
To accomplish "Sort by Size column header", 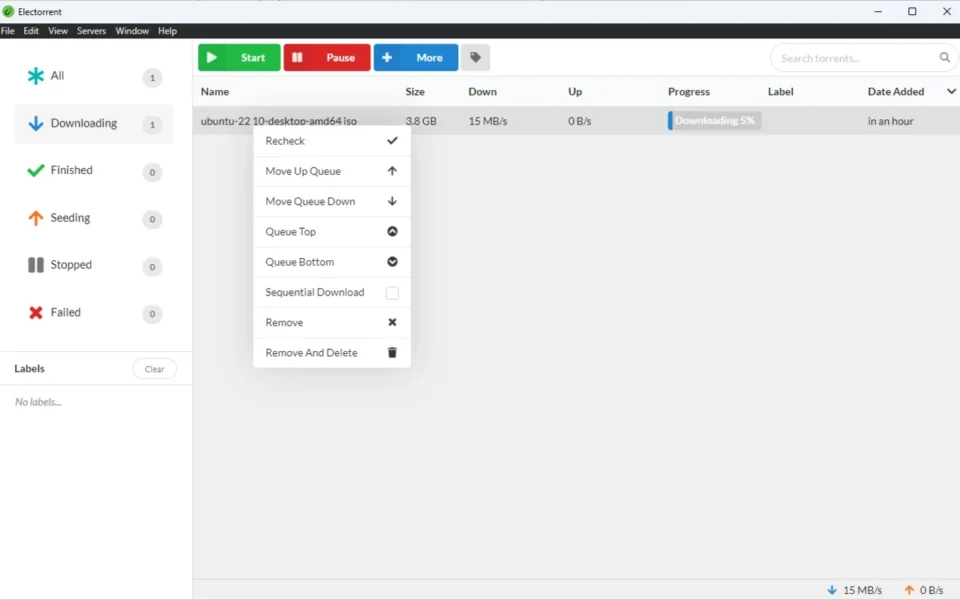I will pos(415,92).
